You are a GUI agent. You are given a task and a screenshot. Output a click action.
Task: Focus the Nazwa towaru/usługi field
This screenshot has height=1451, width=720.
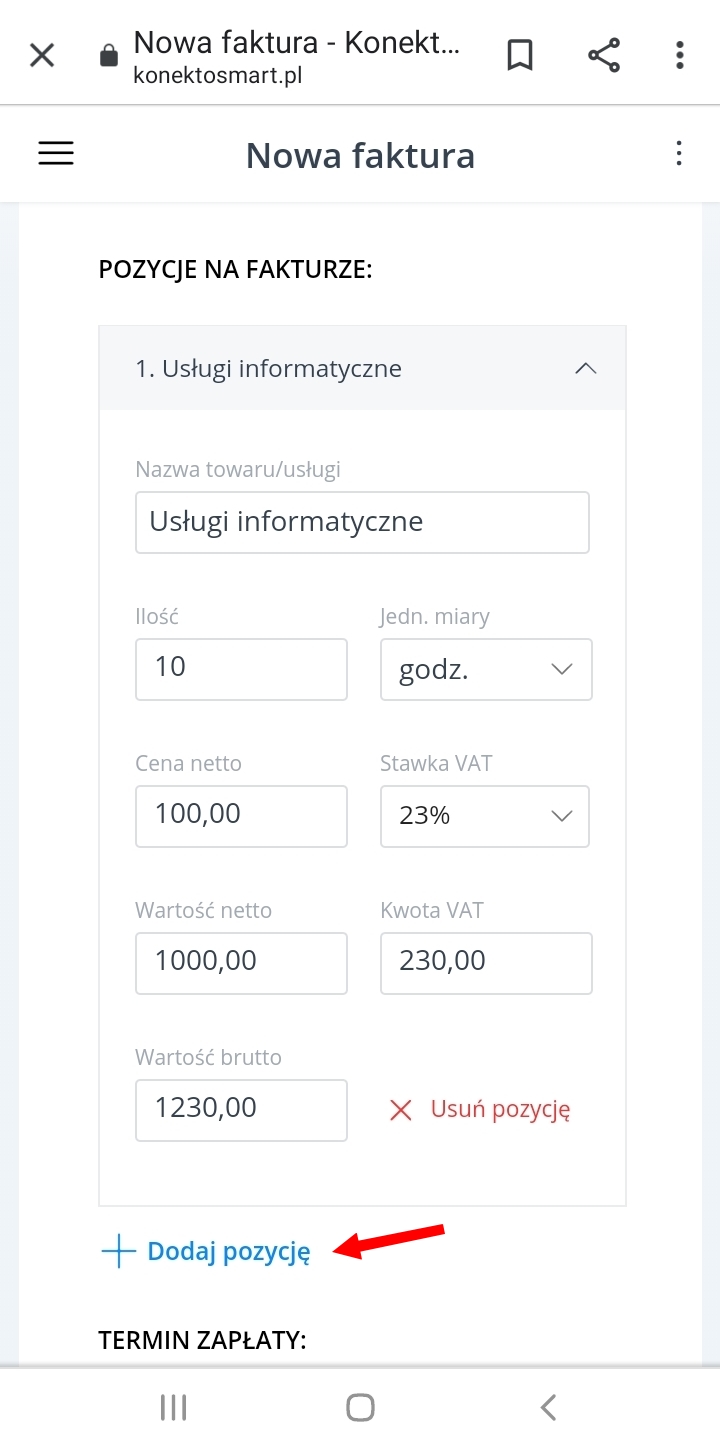tap(362, 522)
